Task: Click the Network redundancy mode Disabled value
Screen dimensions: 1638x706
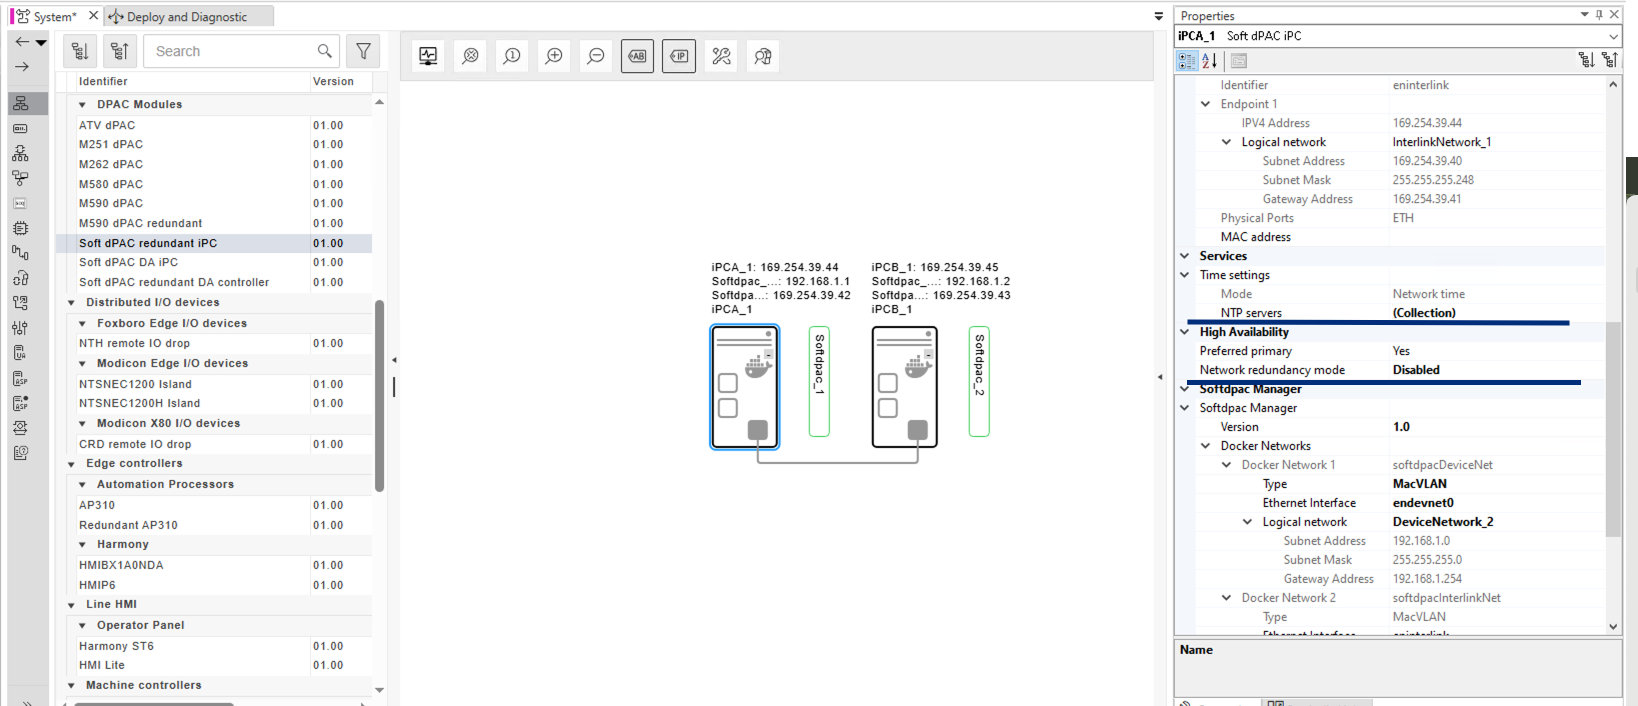Action: [x=1497, y=370]
